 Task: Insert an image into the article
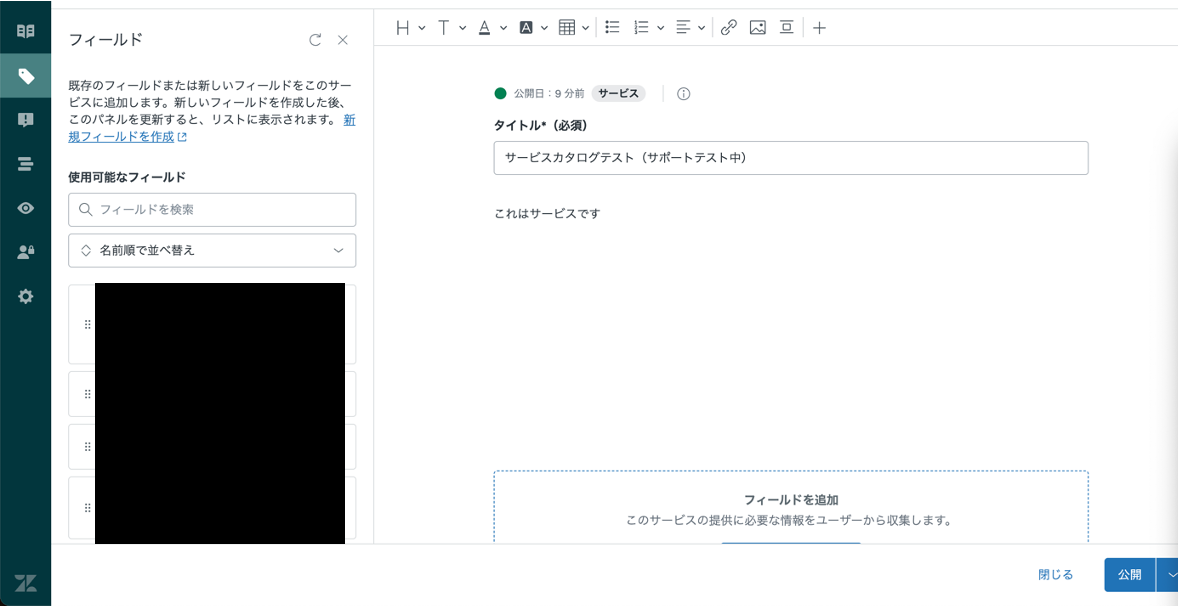pyautogui.click(x=757, y=28)
